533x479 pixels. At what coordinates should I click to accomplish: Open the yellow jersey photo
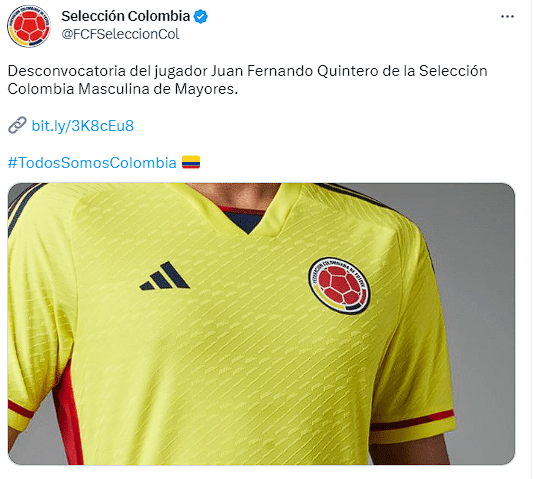261,324
